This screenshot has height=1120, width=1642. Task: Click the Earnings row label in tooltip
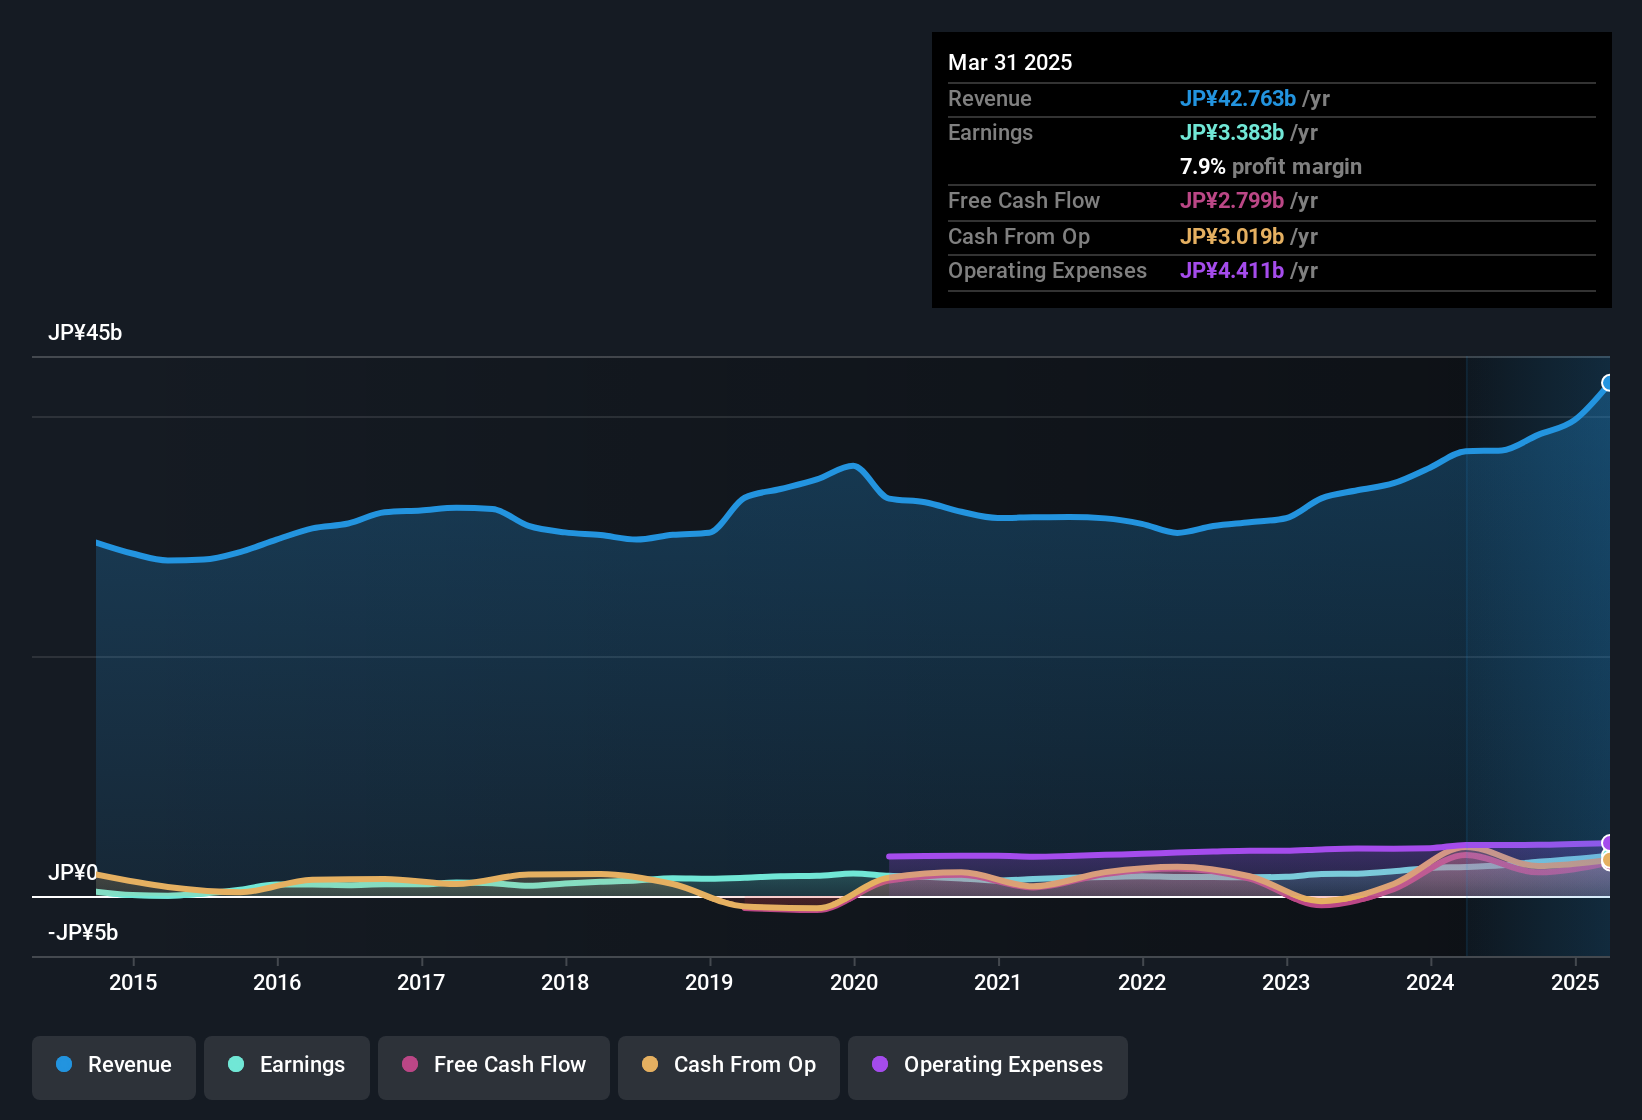[x=990, y=132]
